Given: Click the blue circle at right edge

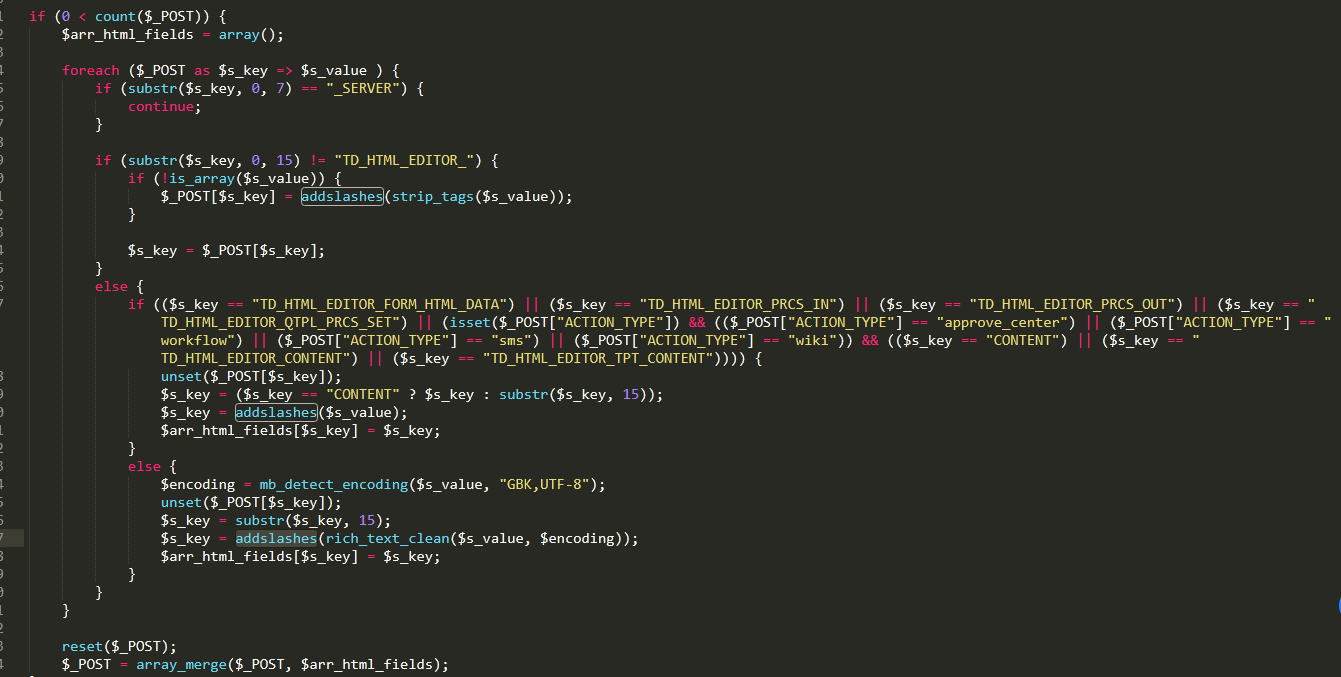Looking at the screenshot, I should (x=1337, y=605).
